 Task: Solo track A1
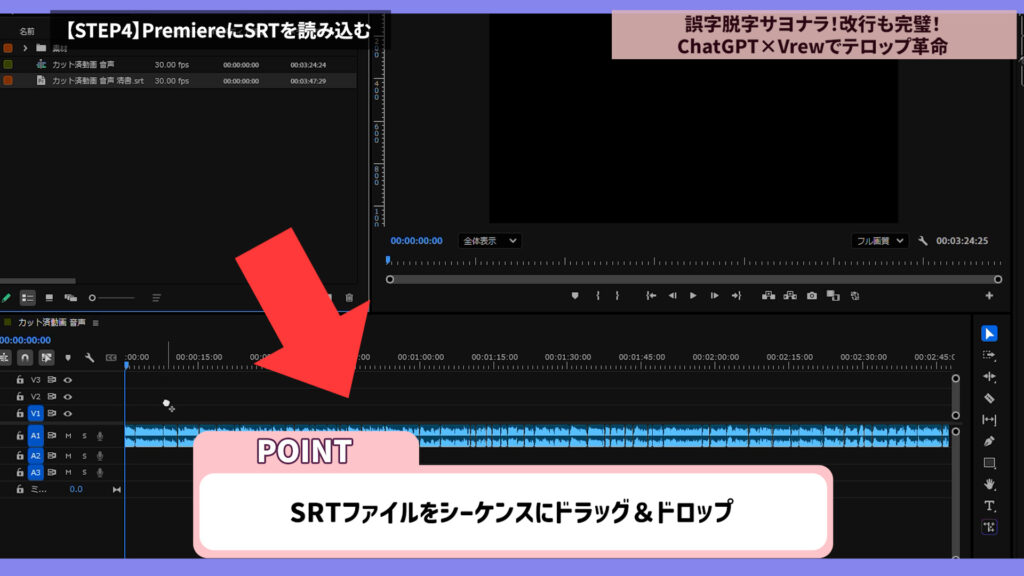[x=84, y=436]
